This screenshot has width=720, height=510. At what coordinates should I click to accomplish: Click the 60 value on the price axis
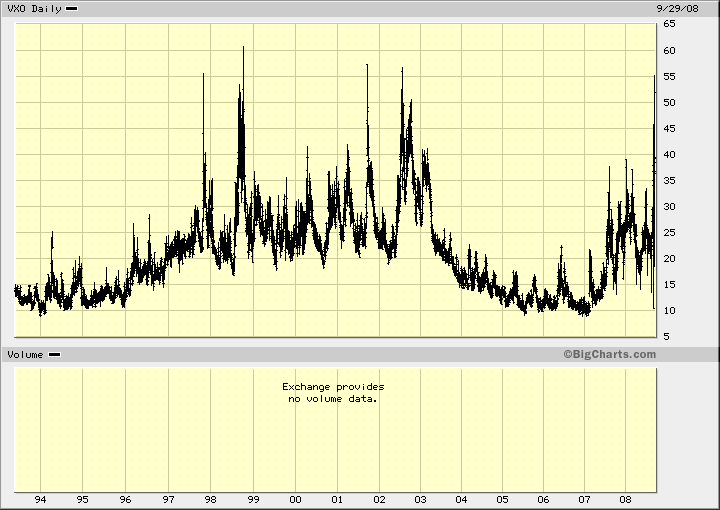(669, 50)
